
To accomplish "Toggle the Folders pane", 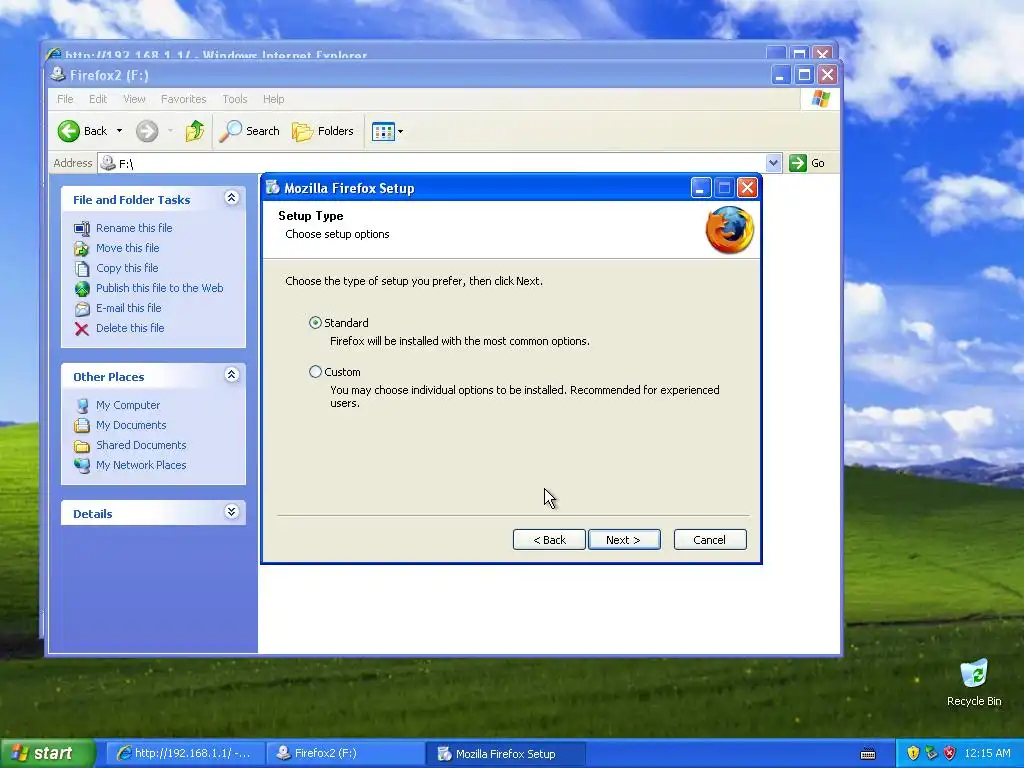I will pos(323,131).
